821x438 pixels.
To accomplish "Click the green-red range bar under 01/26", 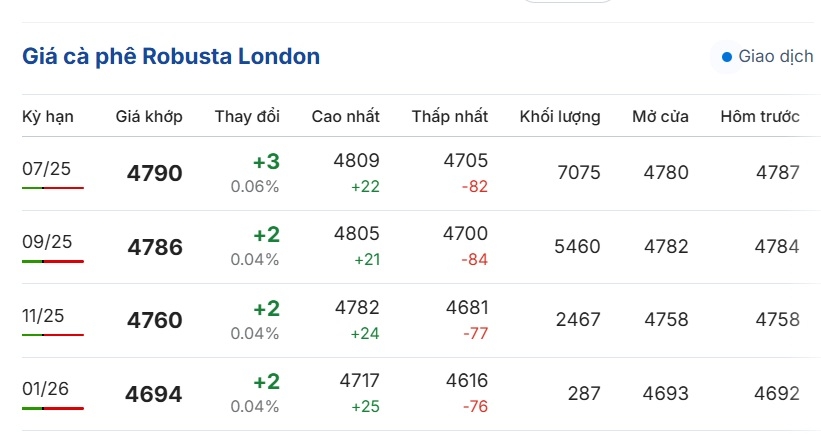I will [x=53, y=408].
